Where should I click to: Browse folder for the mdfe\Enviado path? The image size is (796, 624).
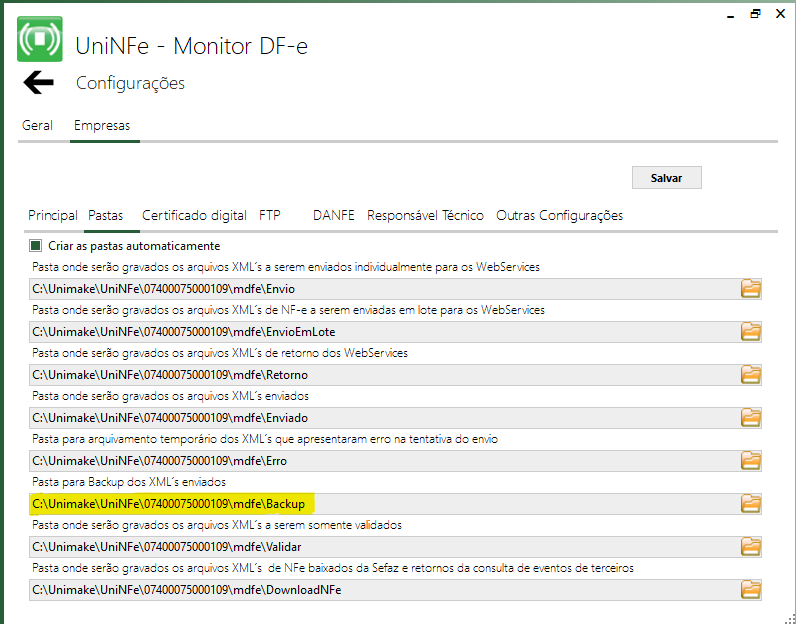click(x=750, y=418)
